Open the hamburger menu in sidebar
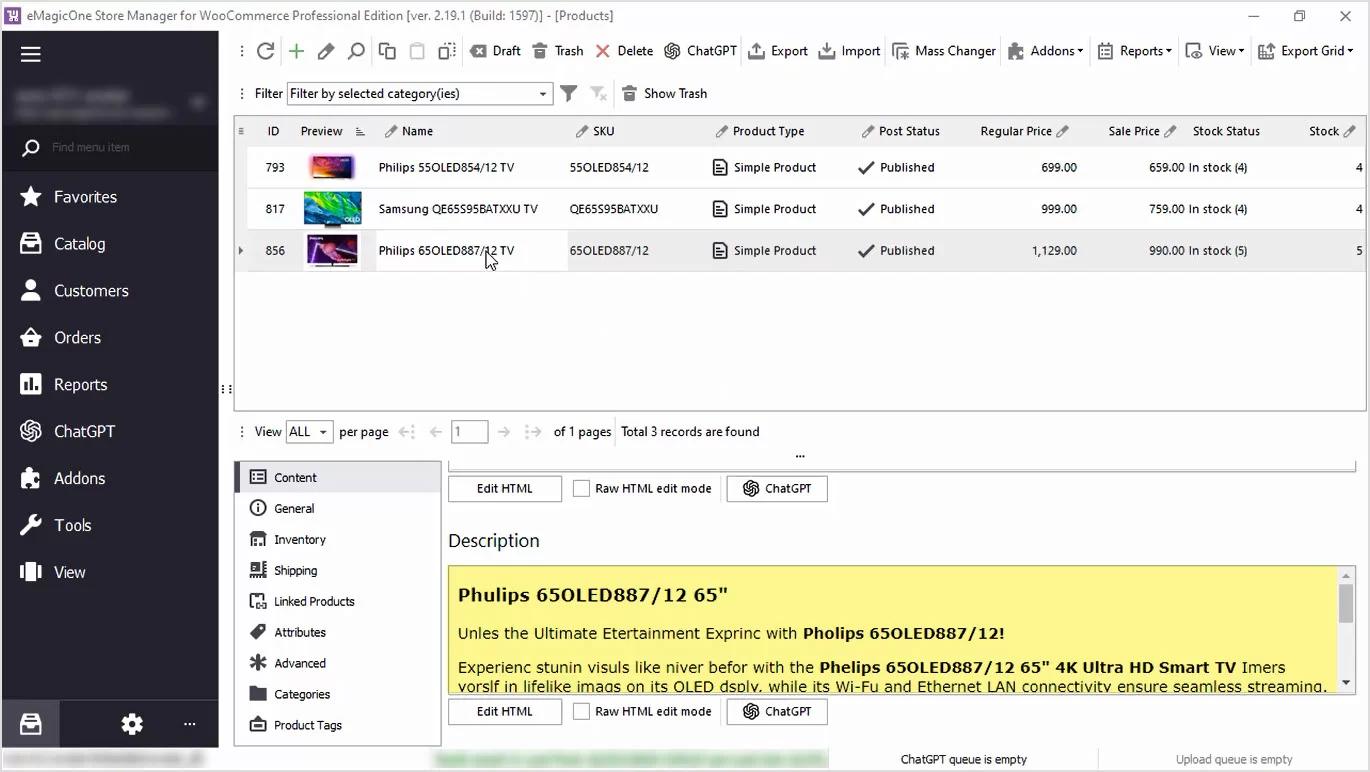Image resolution: width=1370 pixels, height=772 pixels. coord(31,54)
